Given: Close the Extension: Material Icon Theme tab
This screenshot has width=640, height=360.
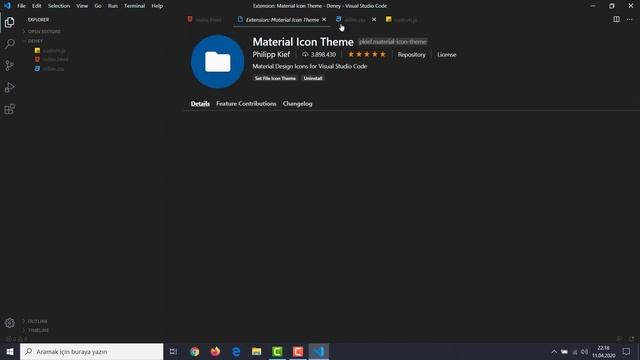Looking at the screenshot, I should [x=324, y=19].
